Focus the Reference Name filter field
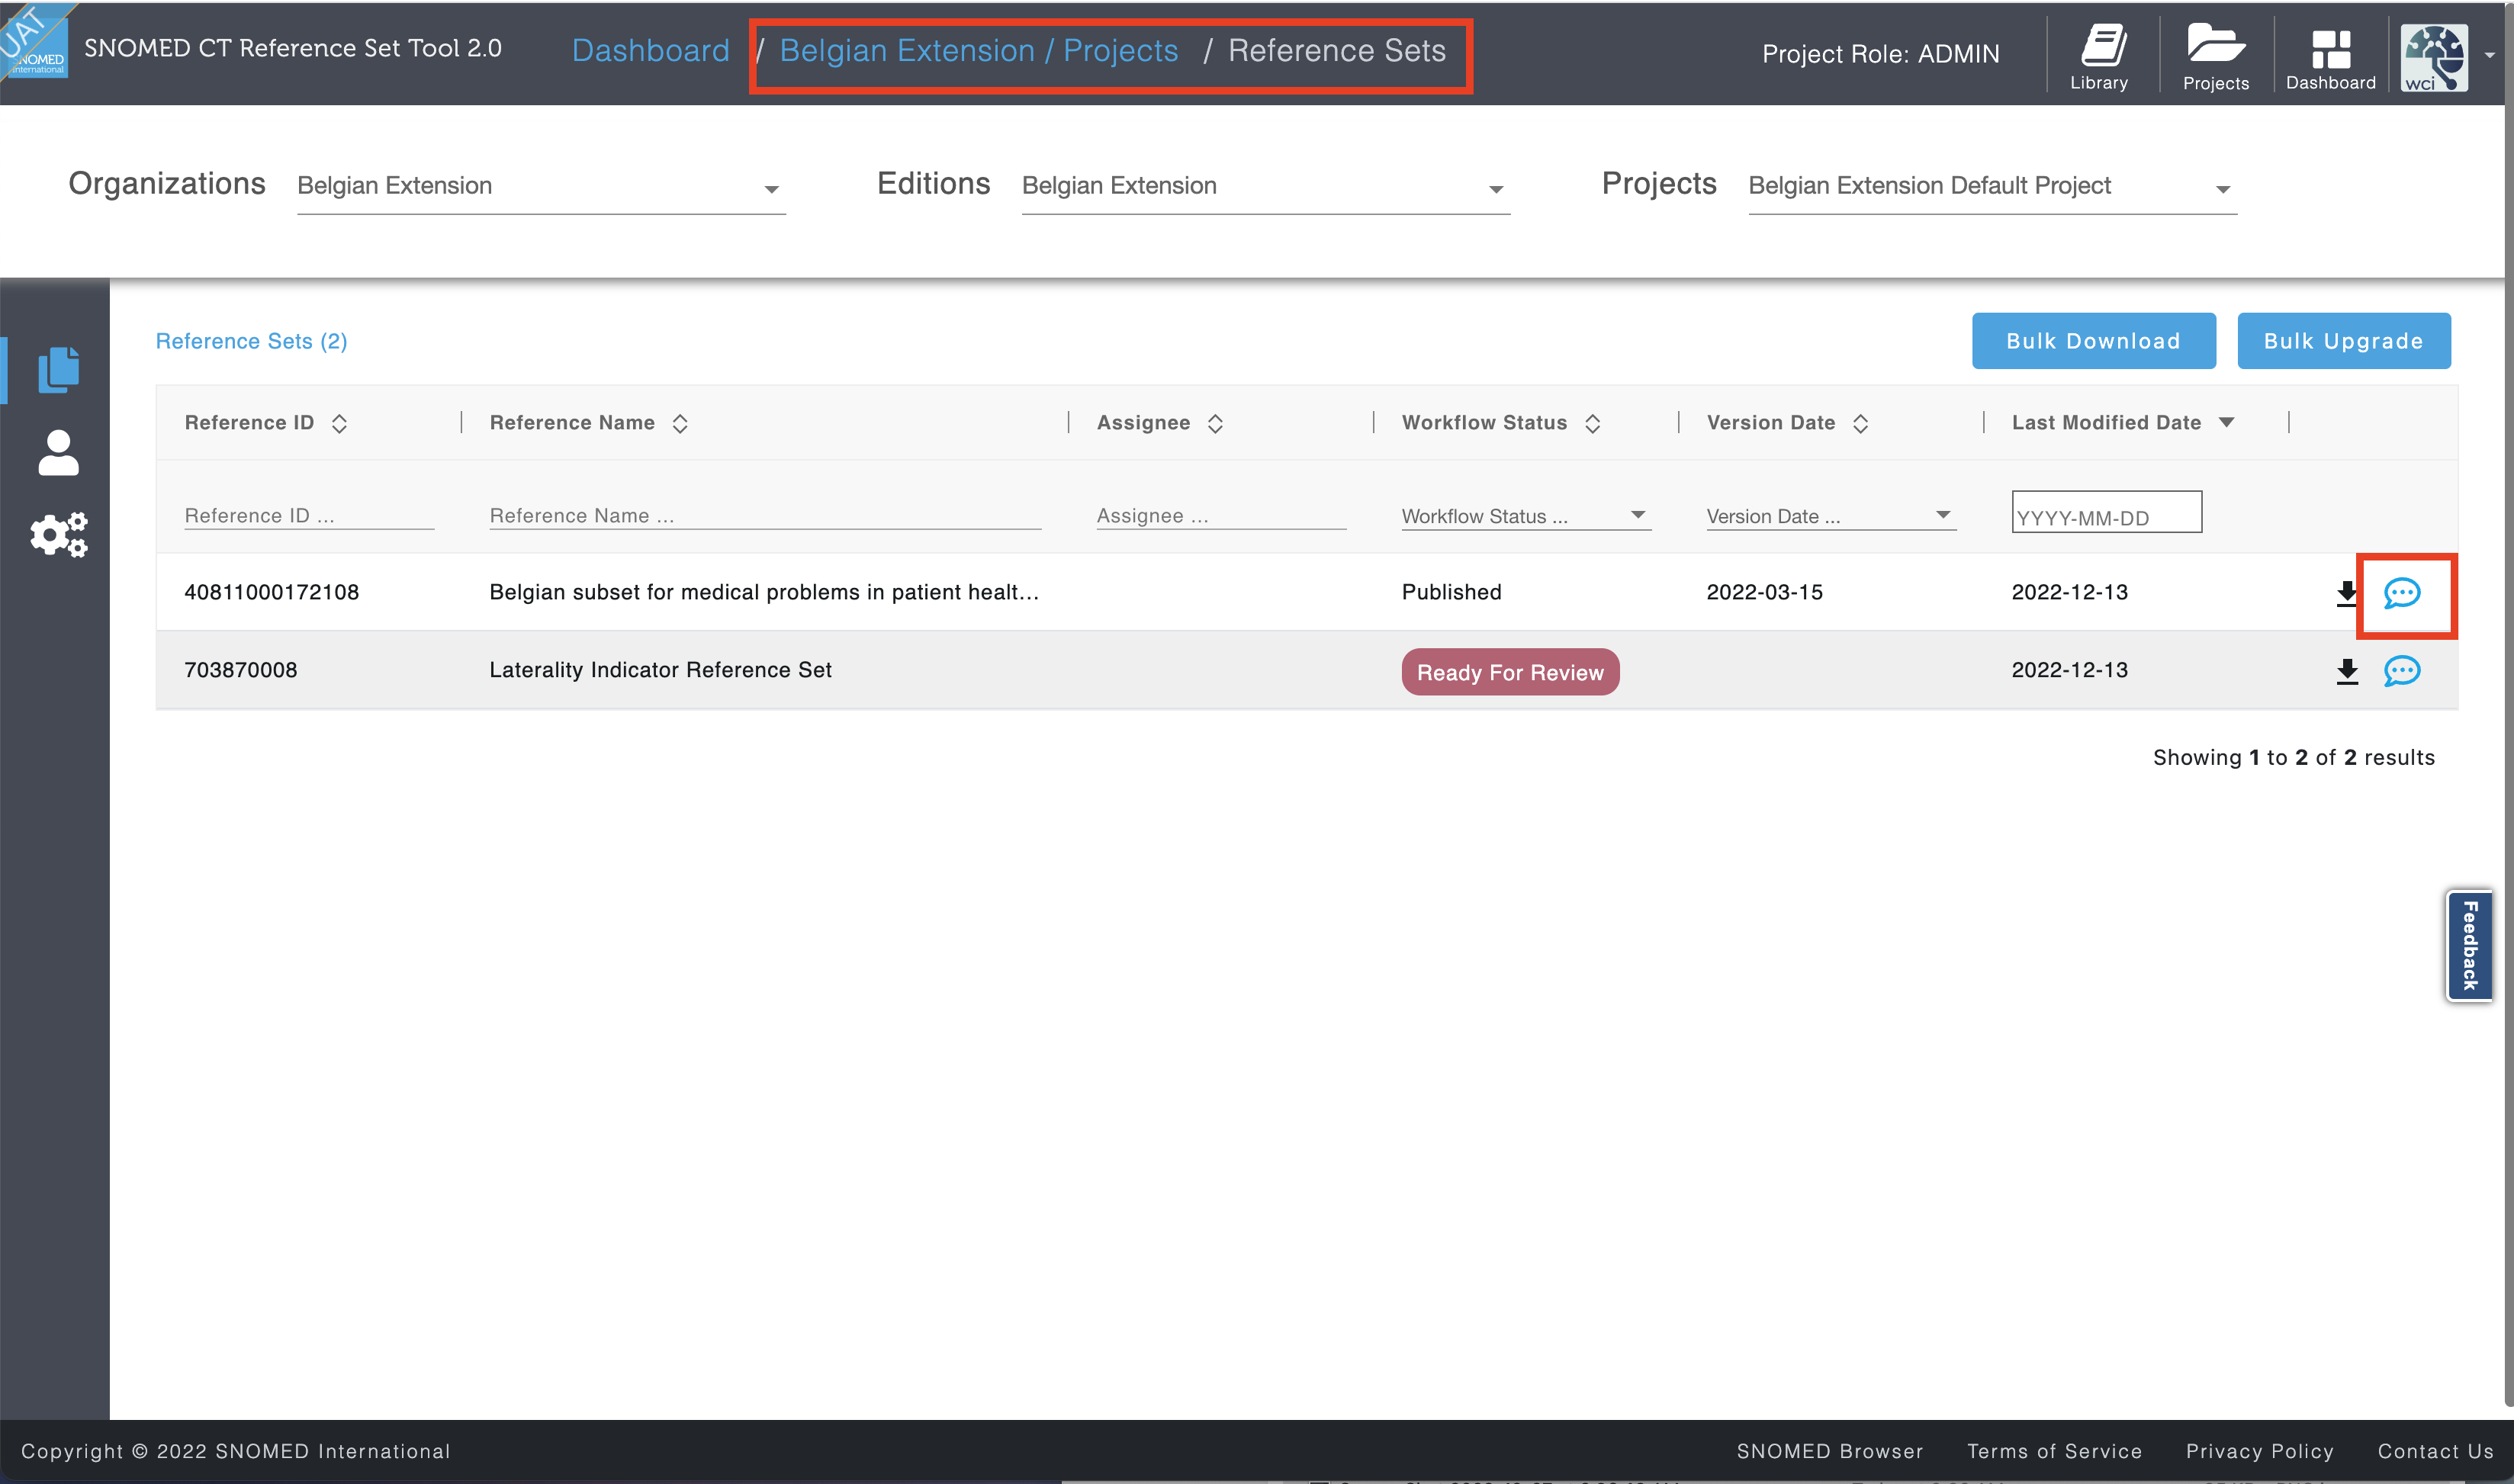 [x=765, y=516]
